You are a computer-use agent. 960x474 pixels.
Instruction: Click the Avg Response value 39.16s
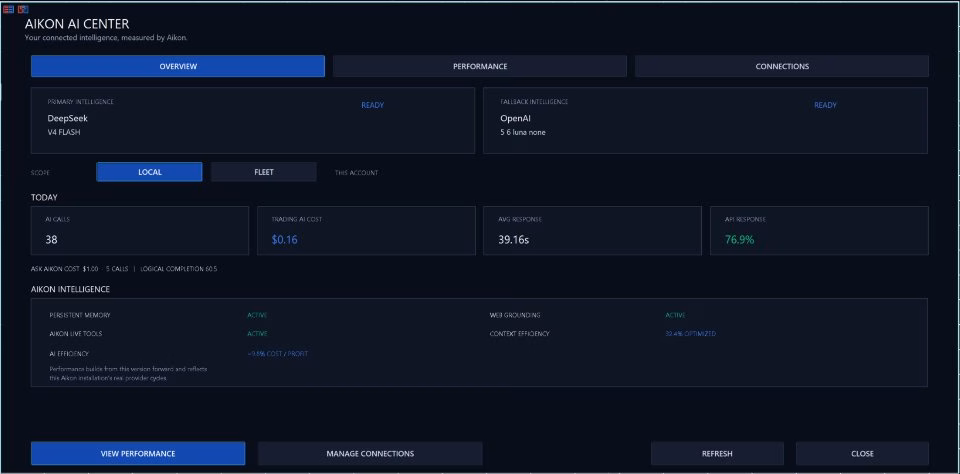click(514, 239)
